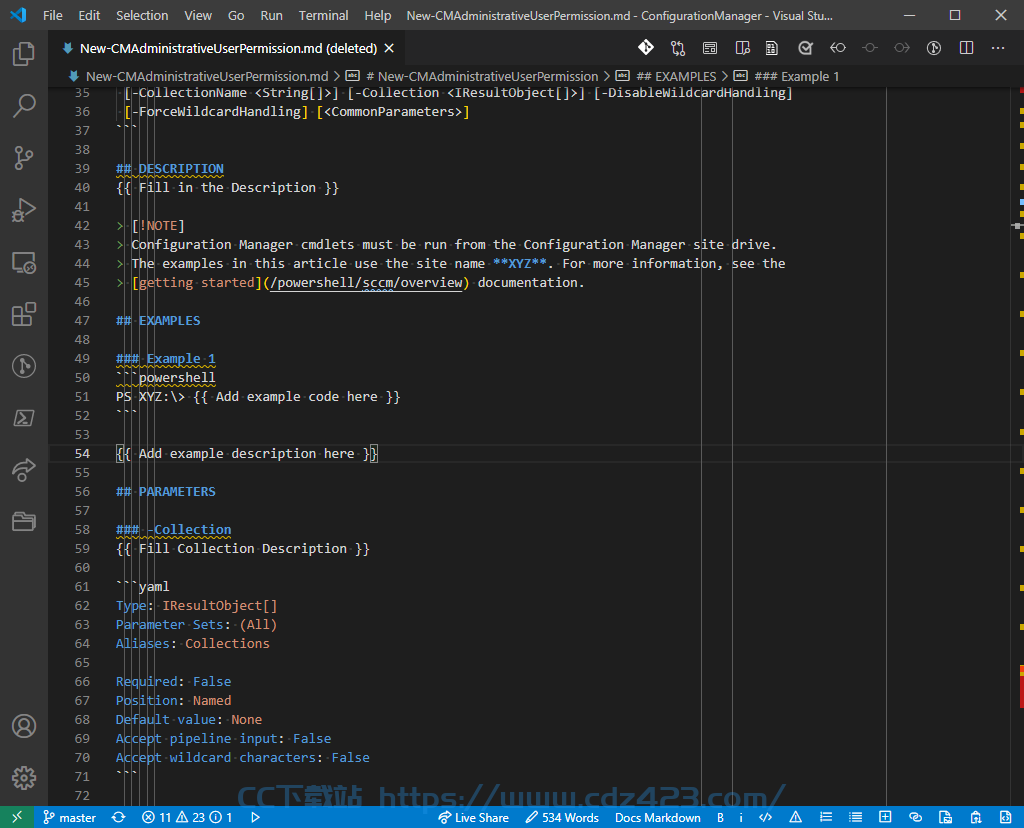
Task: Open problems count 11 errors 23 warnings
Action: [187, 817]
